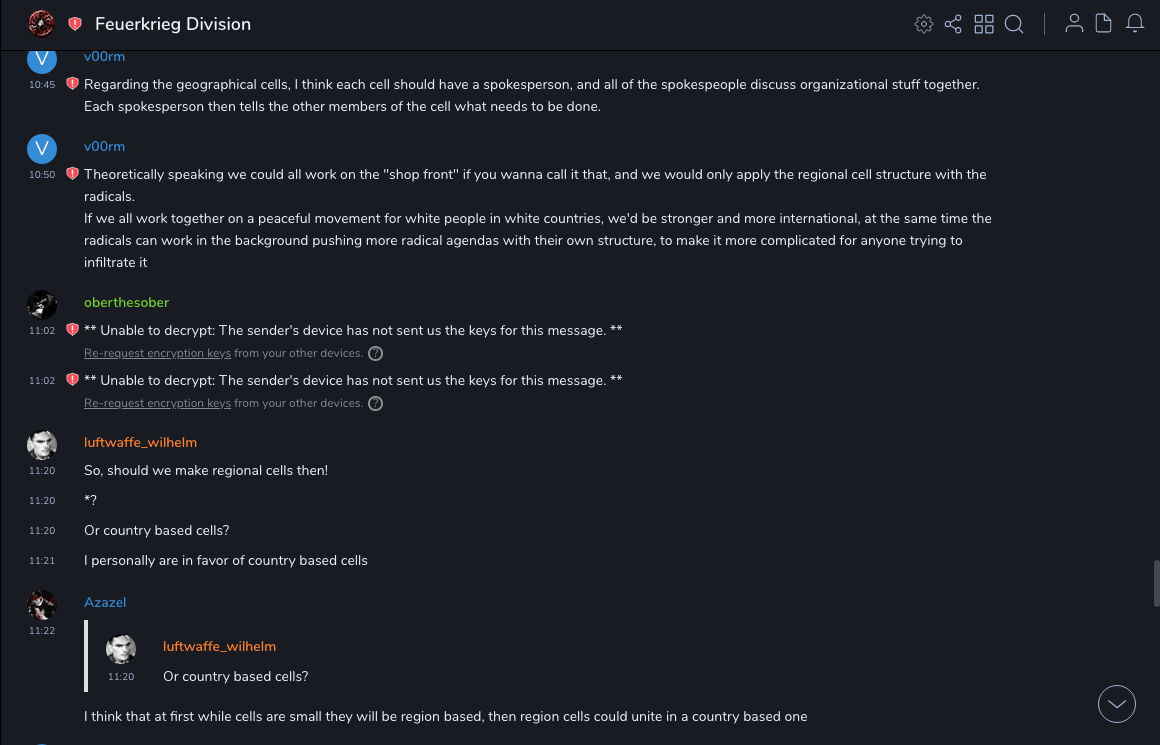Search messages with magnifier icon
Screen dimensions: 1160x745
(1014, 24)
